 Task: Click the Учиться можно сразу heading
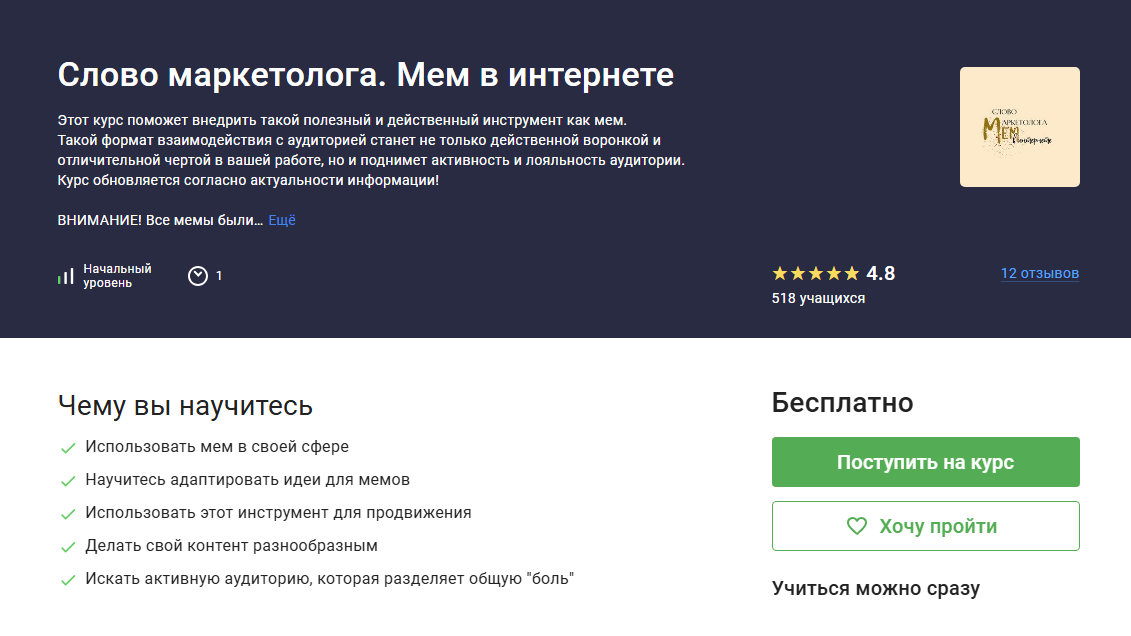875,588
